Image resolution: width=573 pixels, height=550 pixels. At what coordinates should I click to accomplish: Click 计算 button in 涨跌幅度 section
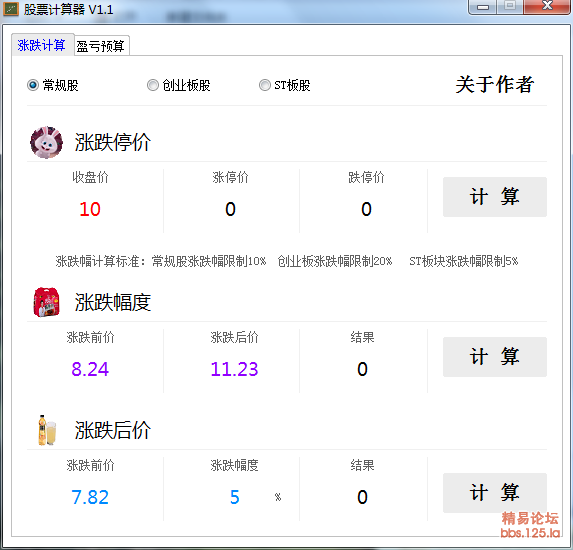point(495,357)
